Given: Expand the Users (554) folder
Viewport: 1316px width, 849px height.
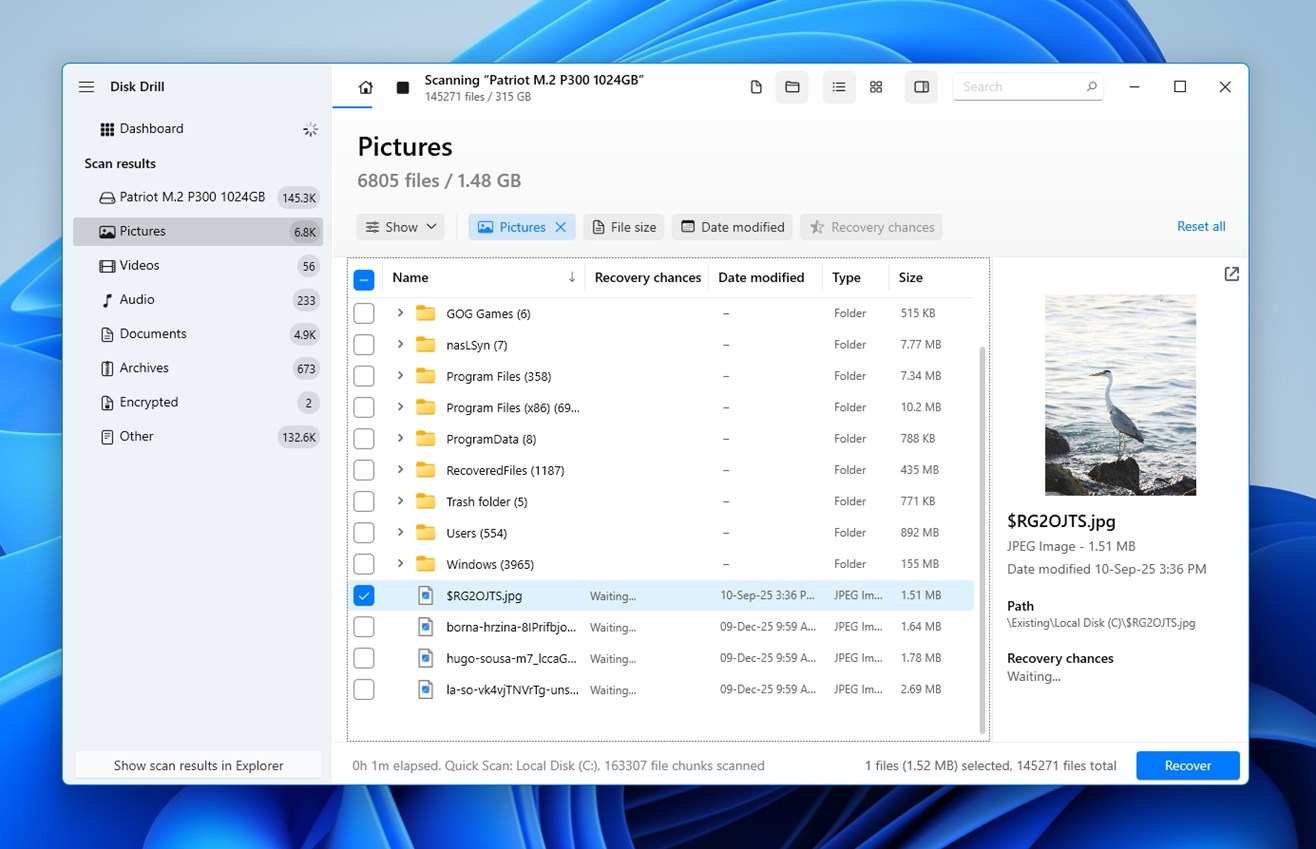Looking at the screenshot, I should pyautogui.click(x=400, y=533).
